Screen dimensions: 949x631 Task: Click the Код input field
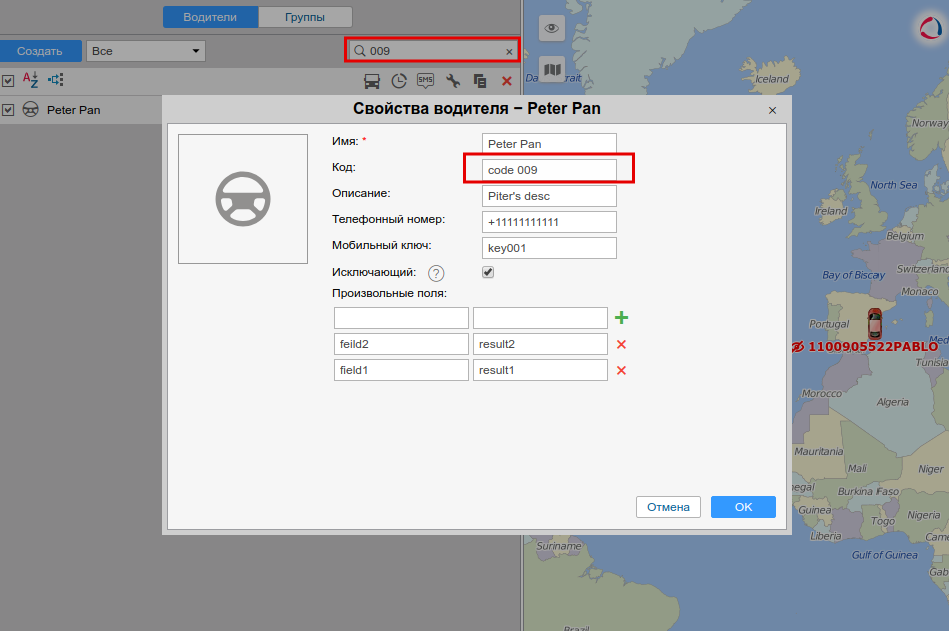pos(549,170)
